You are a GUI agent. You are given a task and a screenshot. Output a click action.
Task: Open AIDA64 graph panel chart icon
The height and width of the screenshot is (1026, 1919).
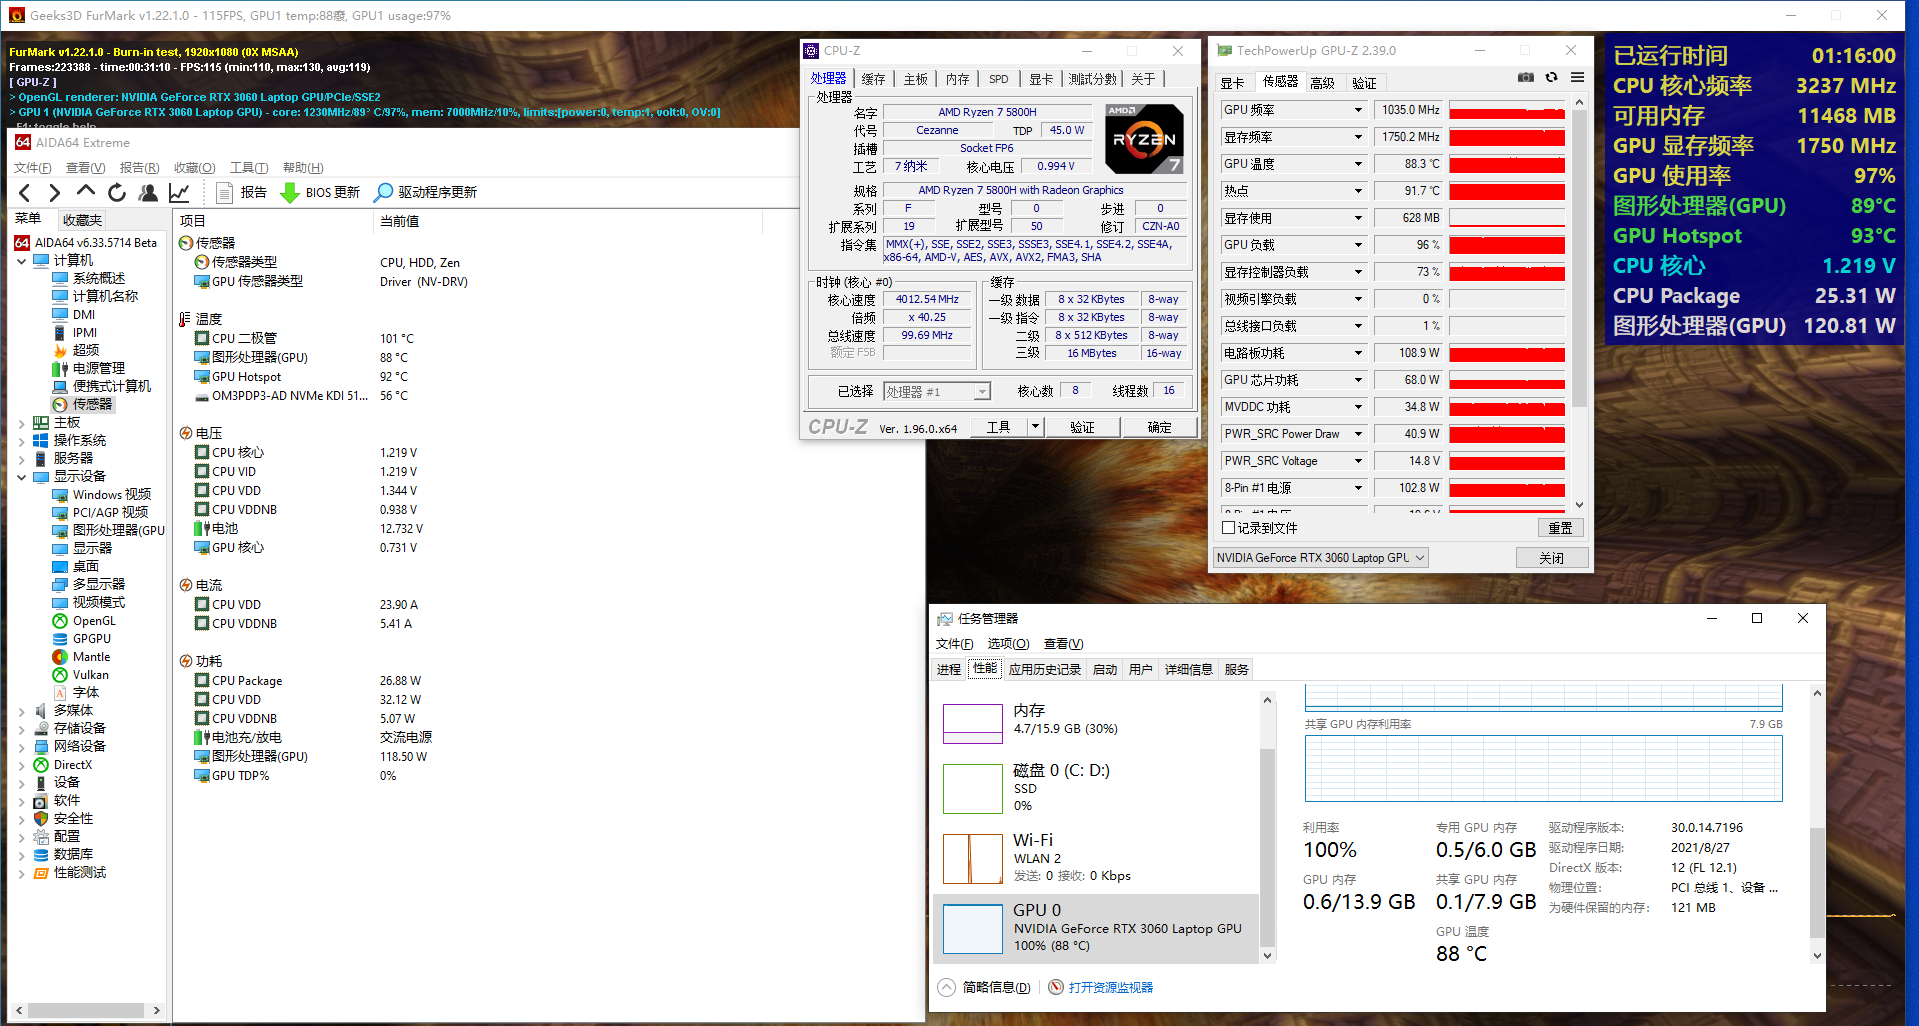[x=179, y=192]
